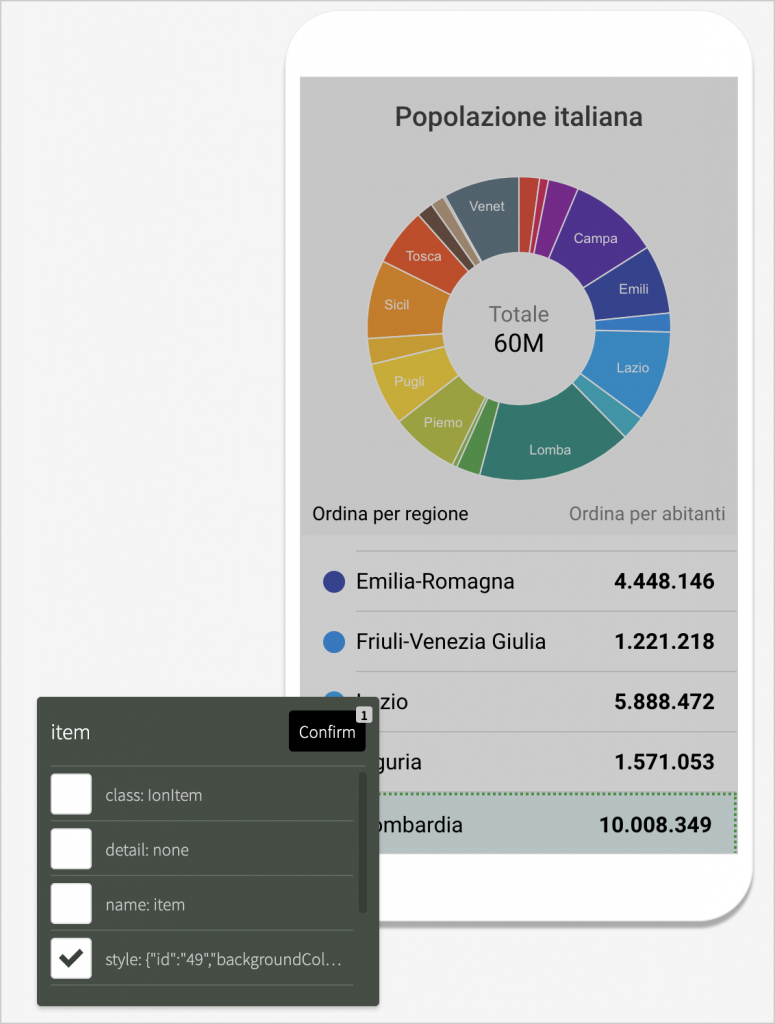This screenshot has height=1024, width=775.
Task: Click the detail: none label
Action: [147, 850]
